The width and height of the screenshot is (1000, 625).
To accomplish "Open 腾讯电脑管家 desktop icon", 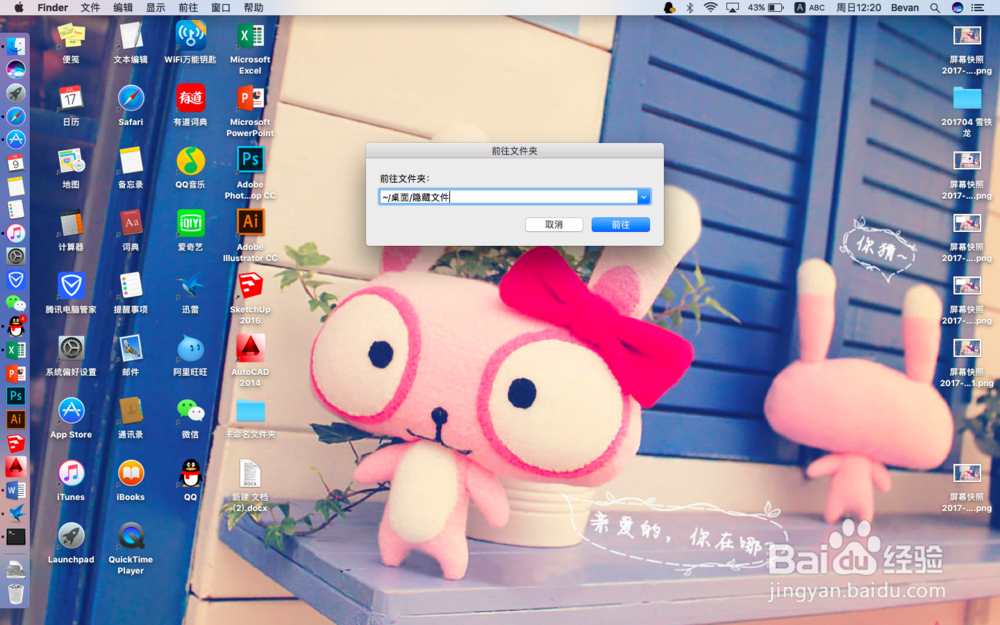I will (x=71, y=286).
